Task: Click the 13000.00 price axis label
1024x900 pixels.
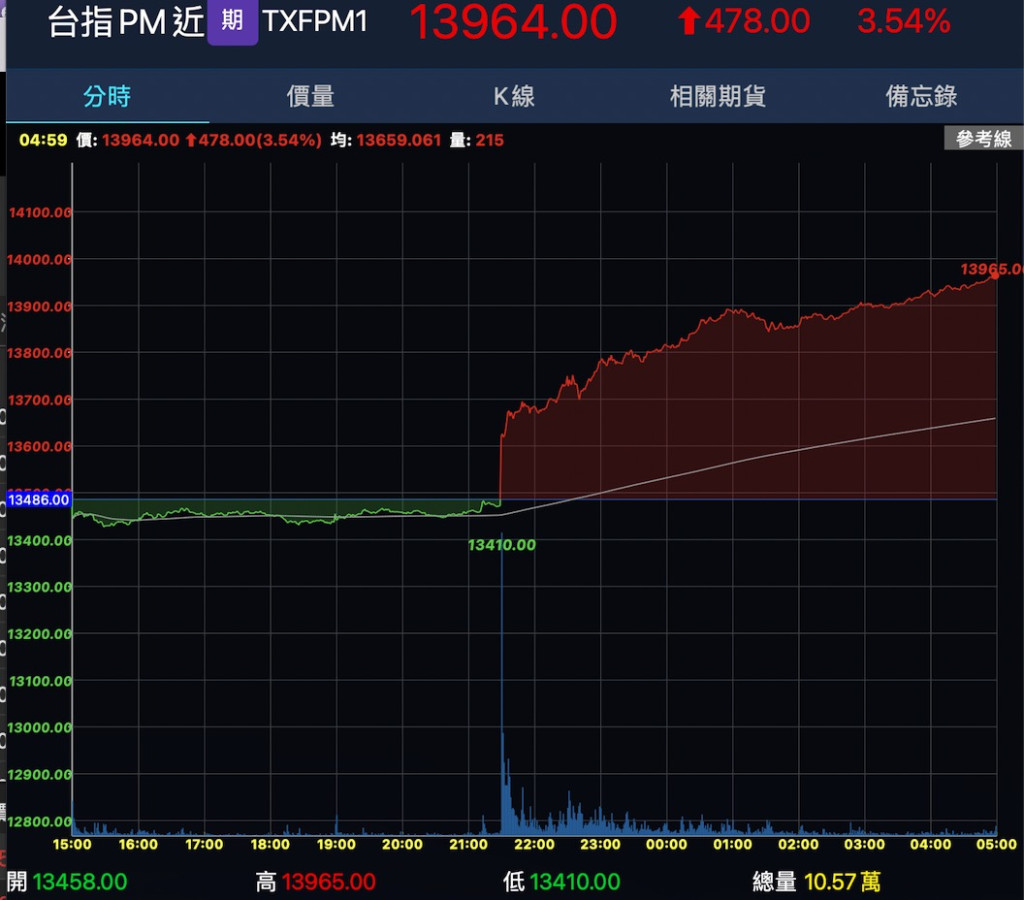Action: point(40,728)
